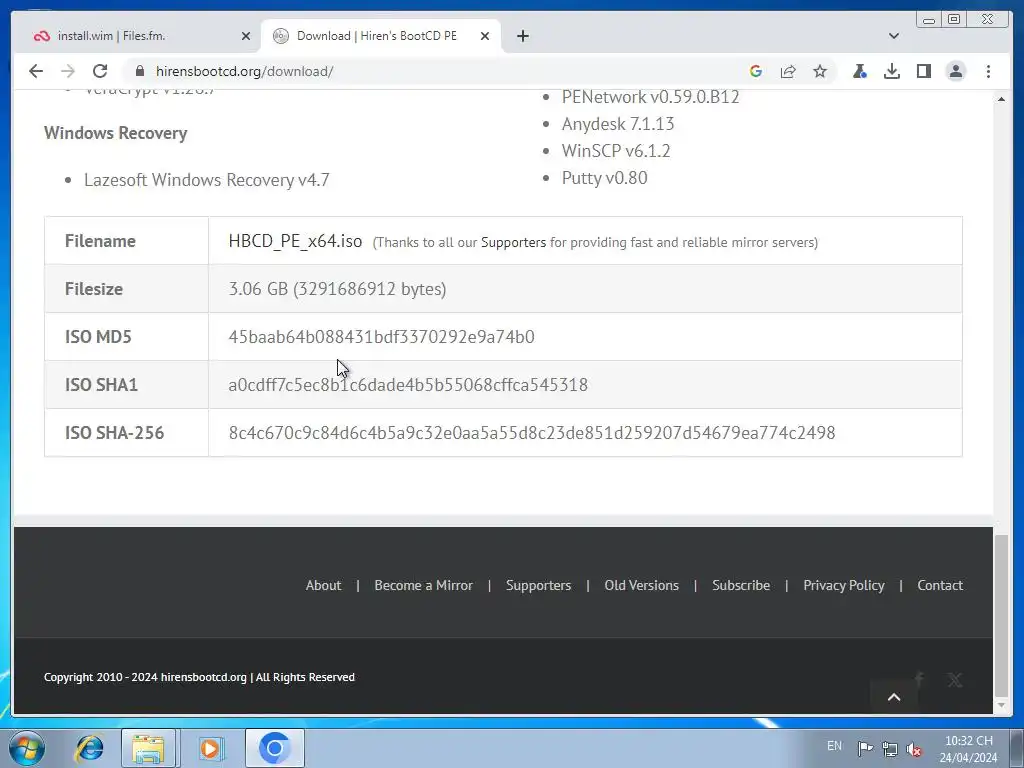Click the X (Twitter) icon in the footer
Image resolution: width=1024 pixels, height=768 pixels.
tap(955, 680)
